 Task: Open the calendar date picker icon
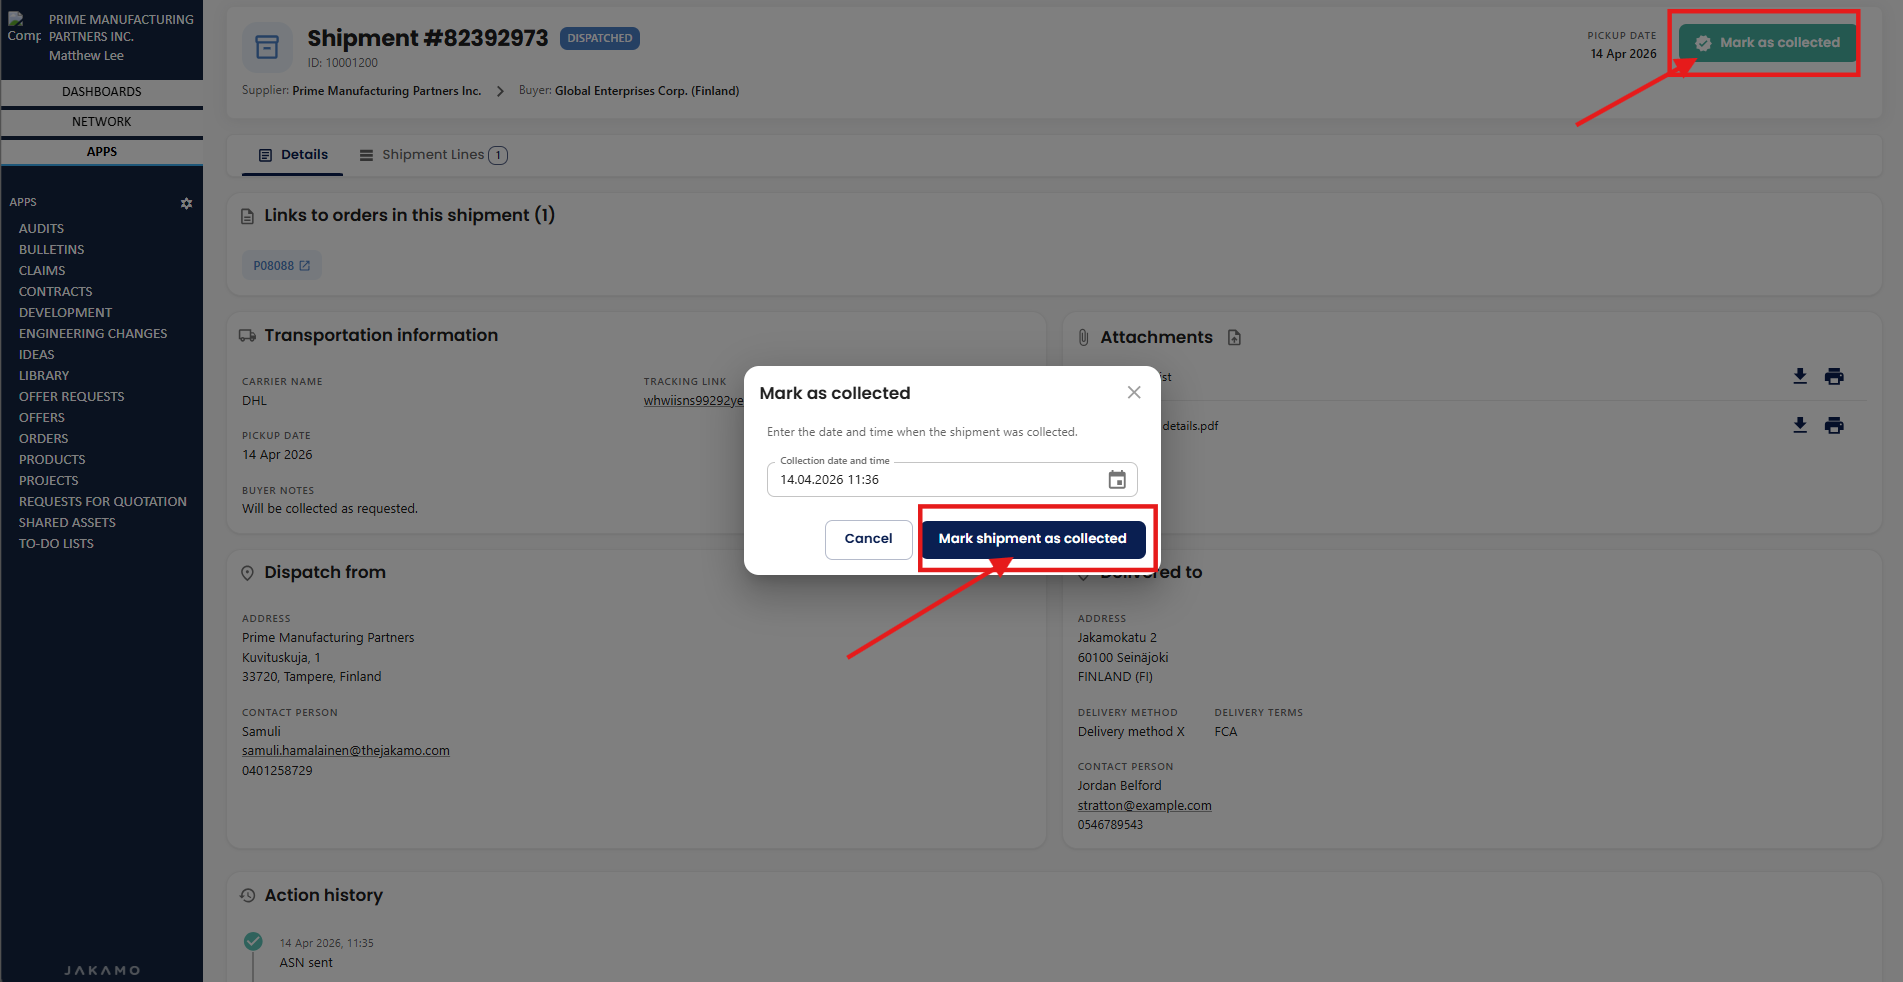[x=1117, y=480]
